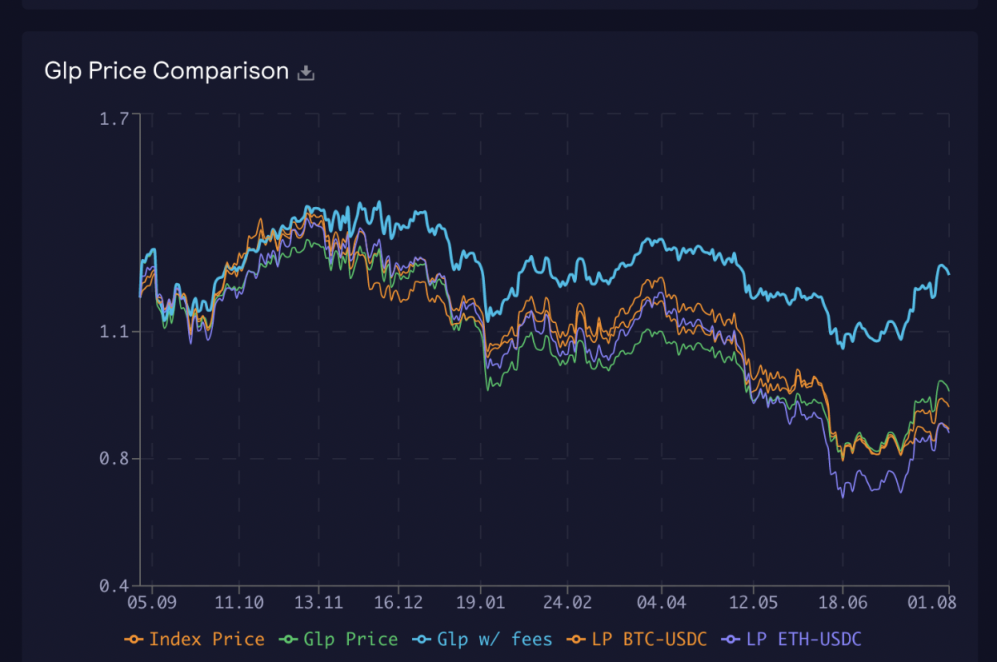Select the Glp w/ fees legend label
This screenshot has width=997, height=662.
tap(492, 639)
